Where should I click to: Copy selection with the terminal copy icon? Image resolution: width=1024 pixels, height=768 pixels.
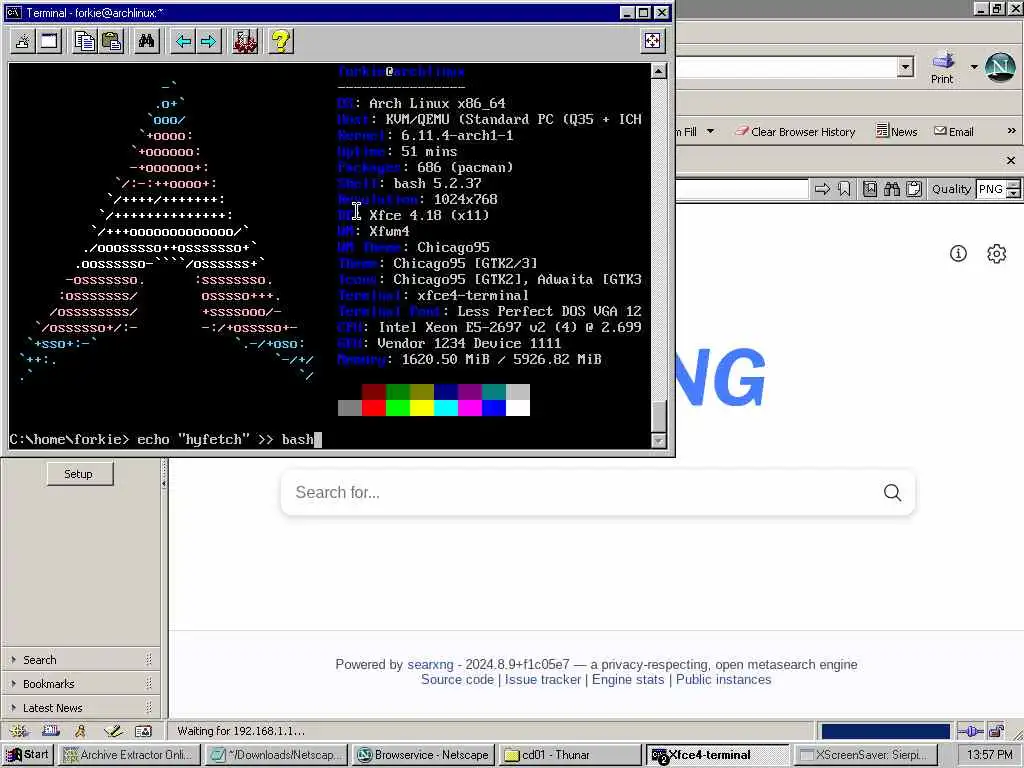84,42
